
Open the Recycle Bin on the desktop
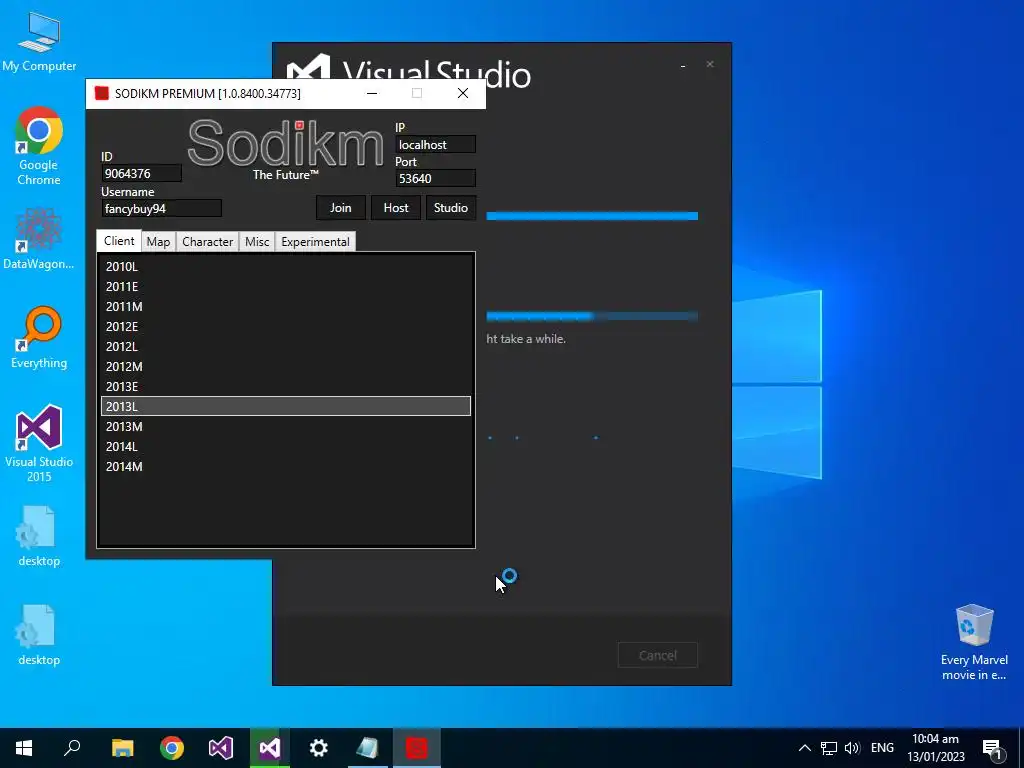(x=974, y=641)
